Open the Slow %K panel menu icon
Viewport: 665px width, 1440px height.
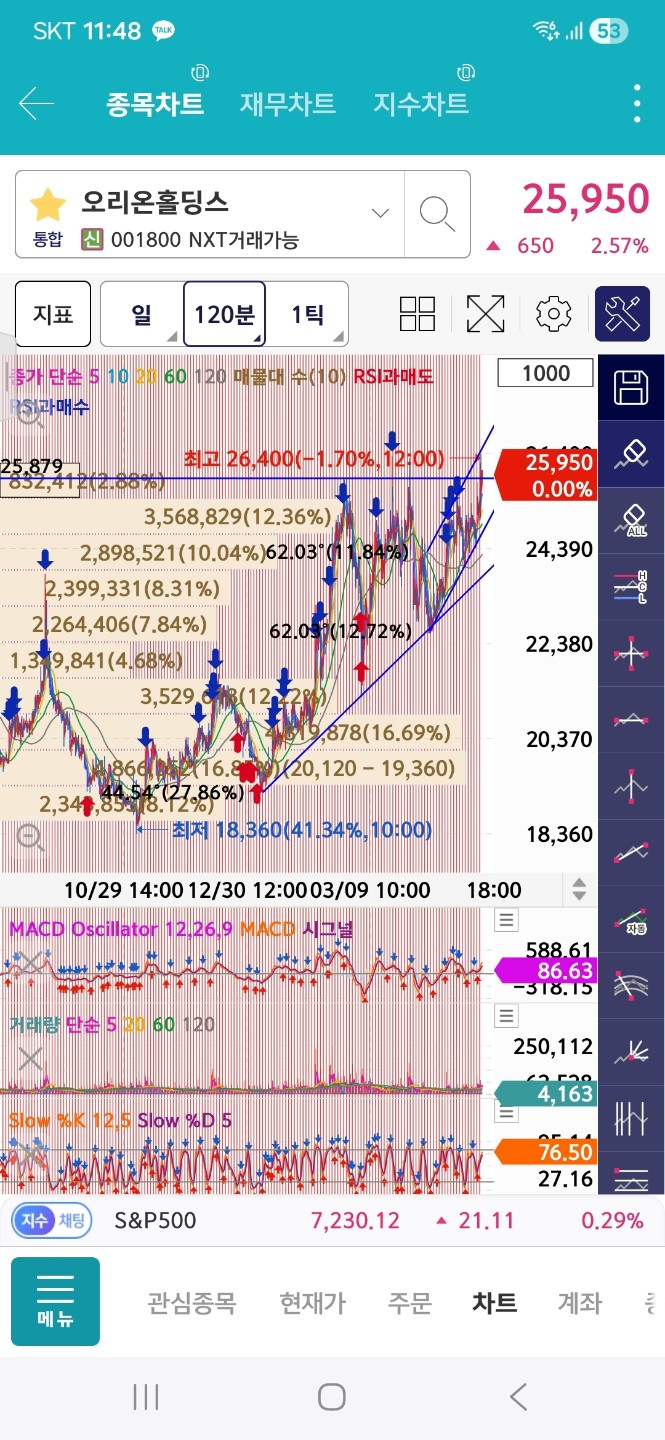[x=508, y=1112]
